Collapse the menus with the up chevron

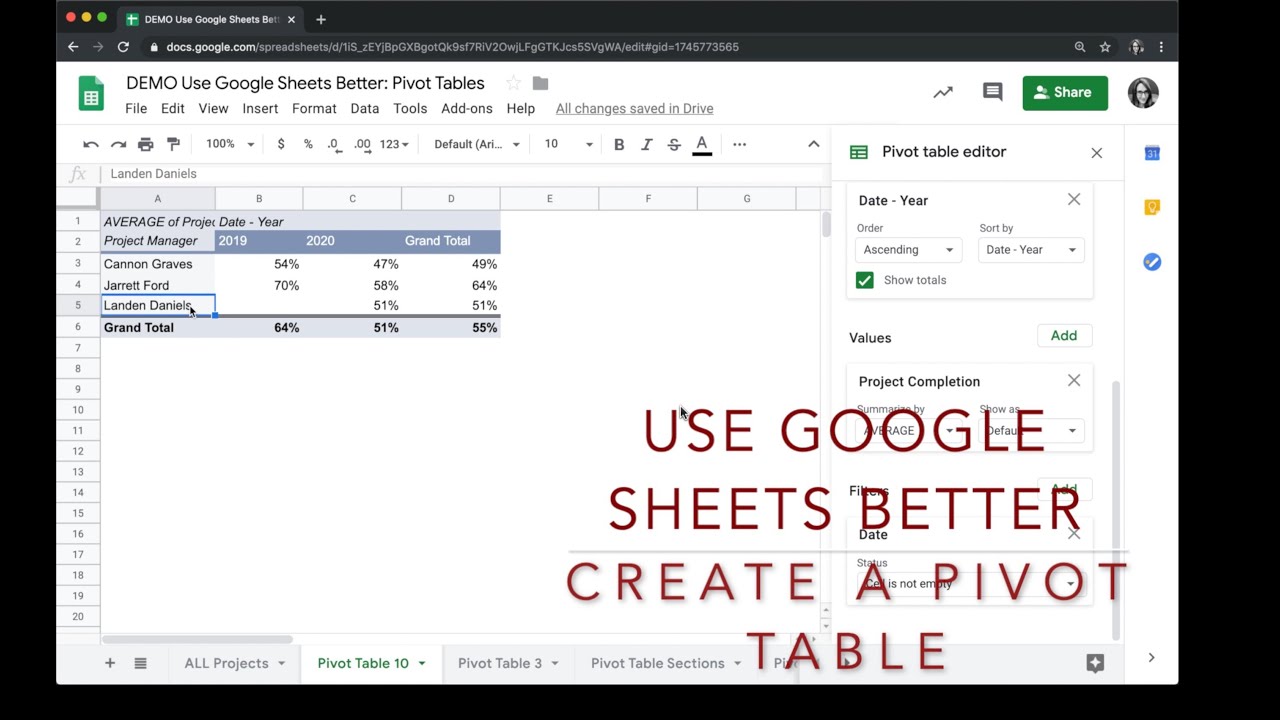[x=814, y=144]
